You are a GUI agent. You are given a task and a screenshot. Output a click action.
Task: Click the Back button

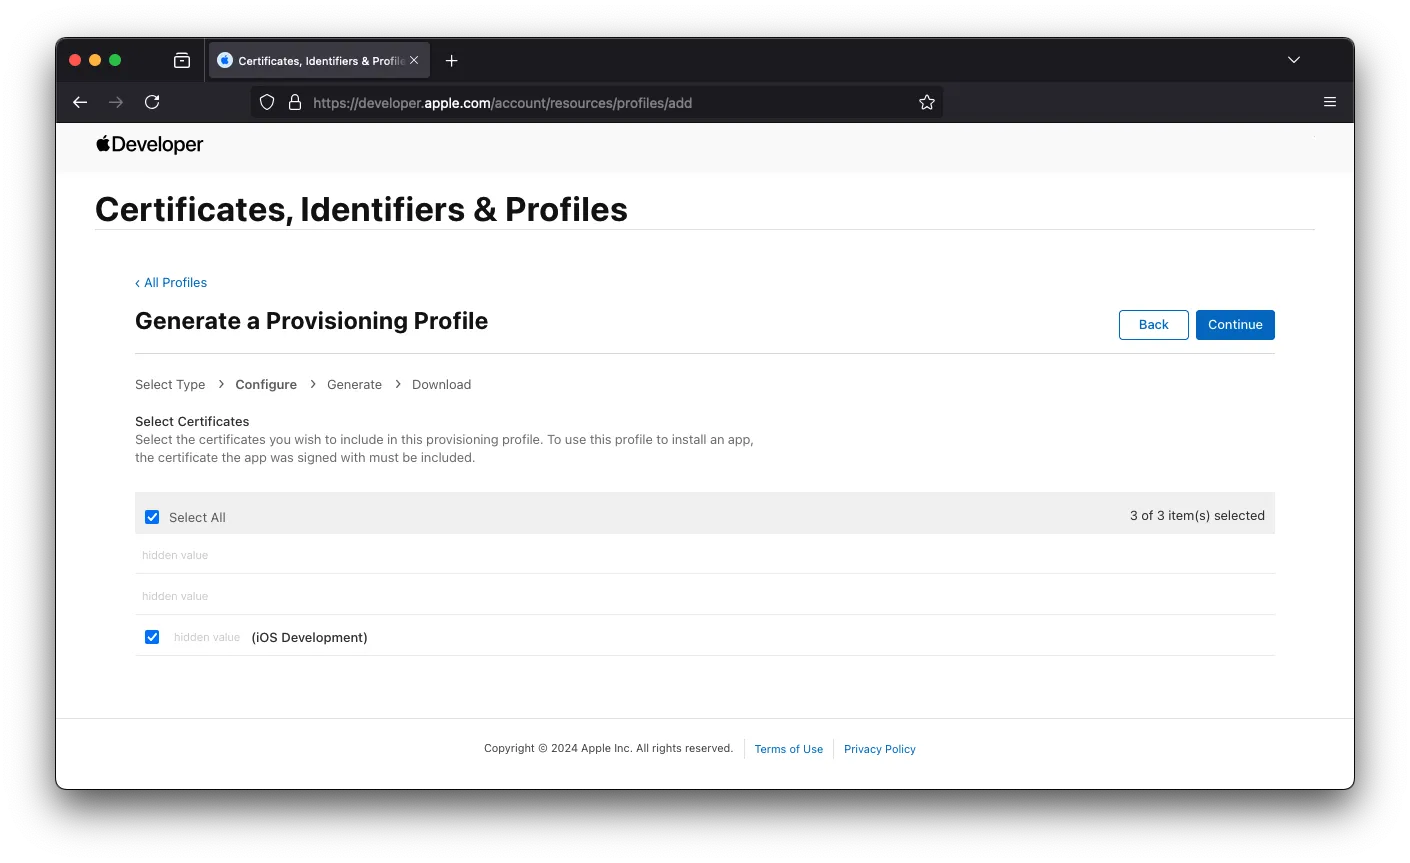coord(1154,325)
